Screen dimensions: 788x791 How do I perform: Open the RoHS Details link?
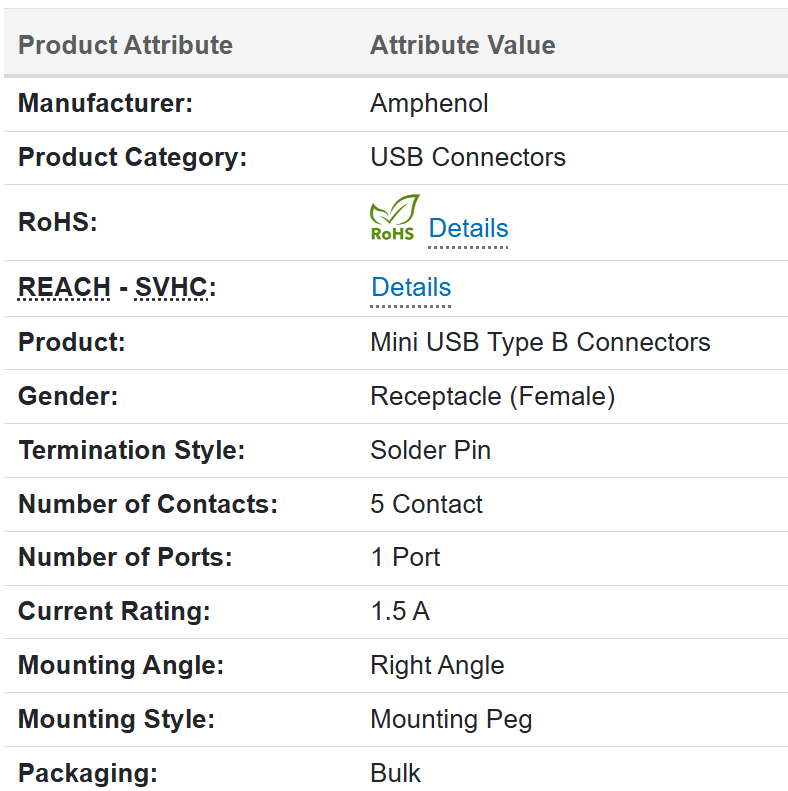pos(468,228)
